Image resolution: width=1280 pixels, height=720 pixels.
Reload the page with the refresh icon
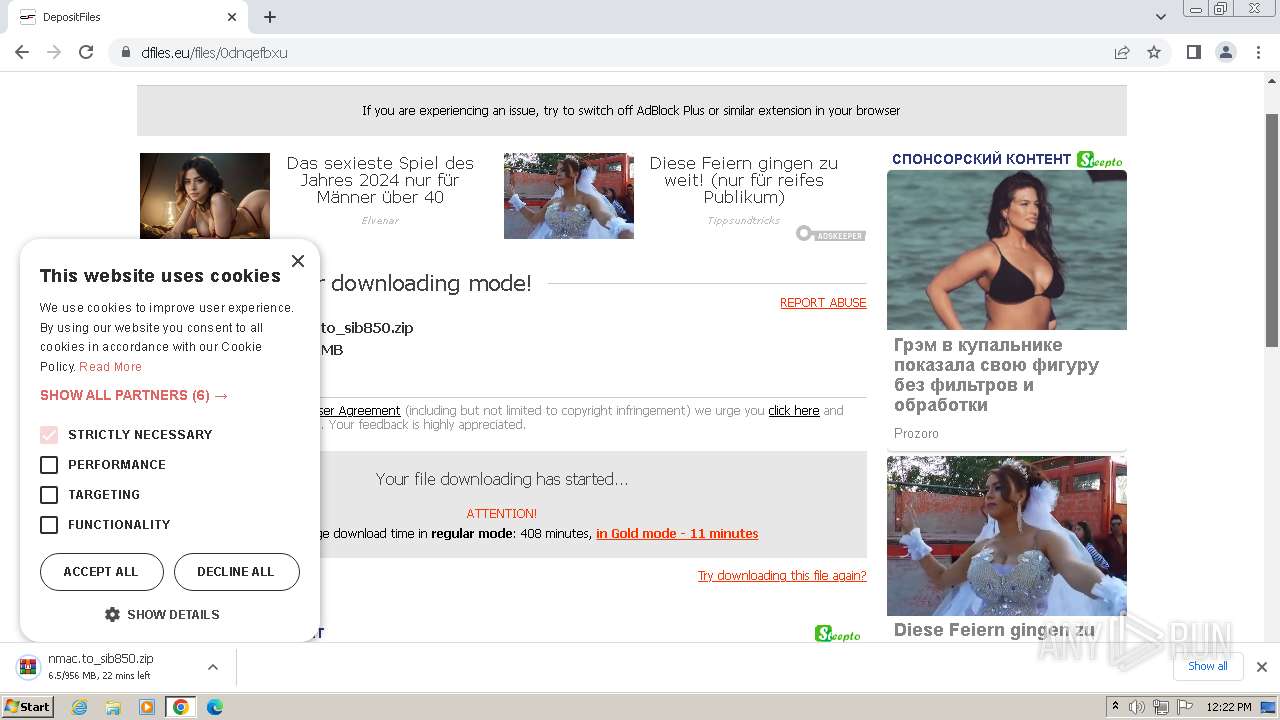pos(86,52)
